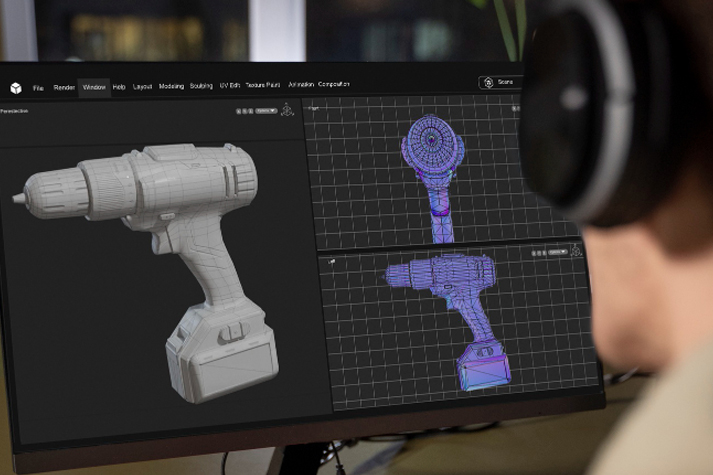This screenshot has height=475, width=713.
Task: Open the Help menu
Action: pos(119,87)
